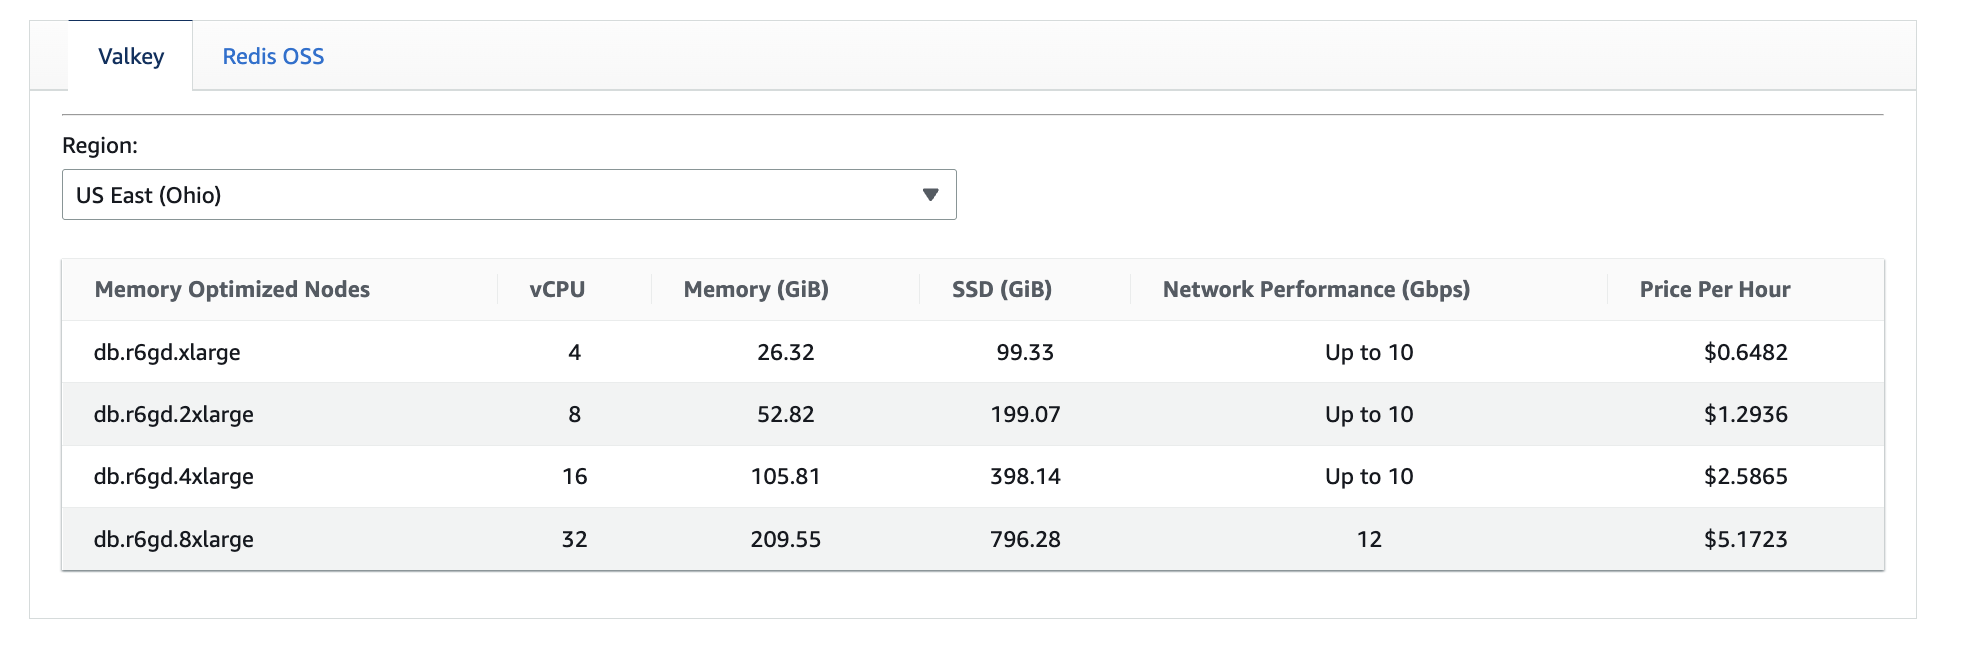This screenshot has width=1962, height=652.
Task: Switch to the Valkey tab
Action: tap(130, 56)
